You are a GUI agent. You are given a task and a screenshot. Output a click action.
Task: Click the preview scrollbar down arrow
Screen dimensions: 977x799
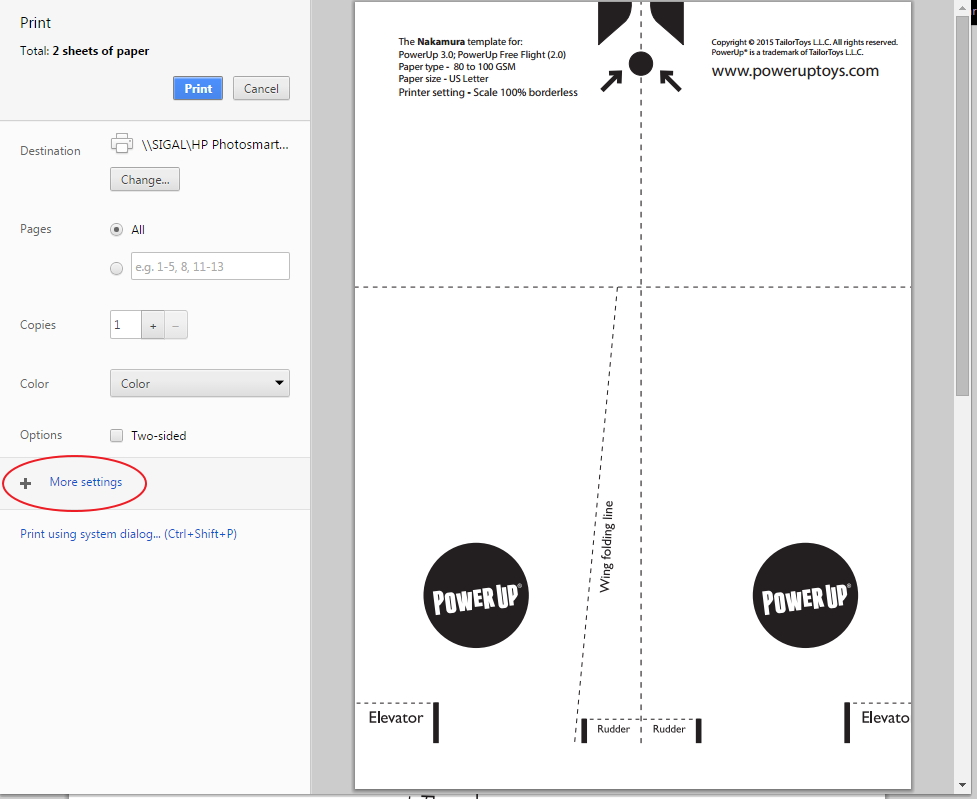point(962,785)
